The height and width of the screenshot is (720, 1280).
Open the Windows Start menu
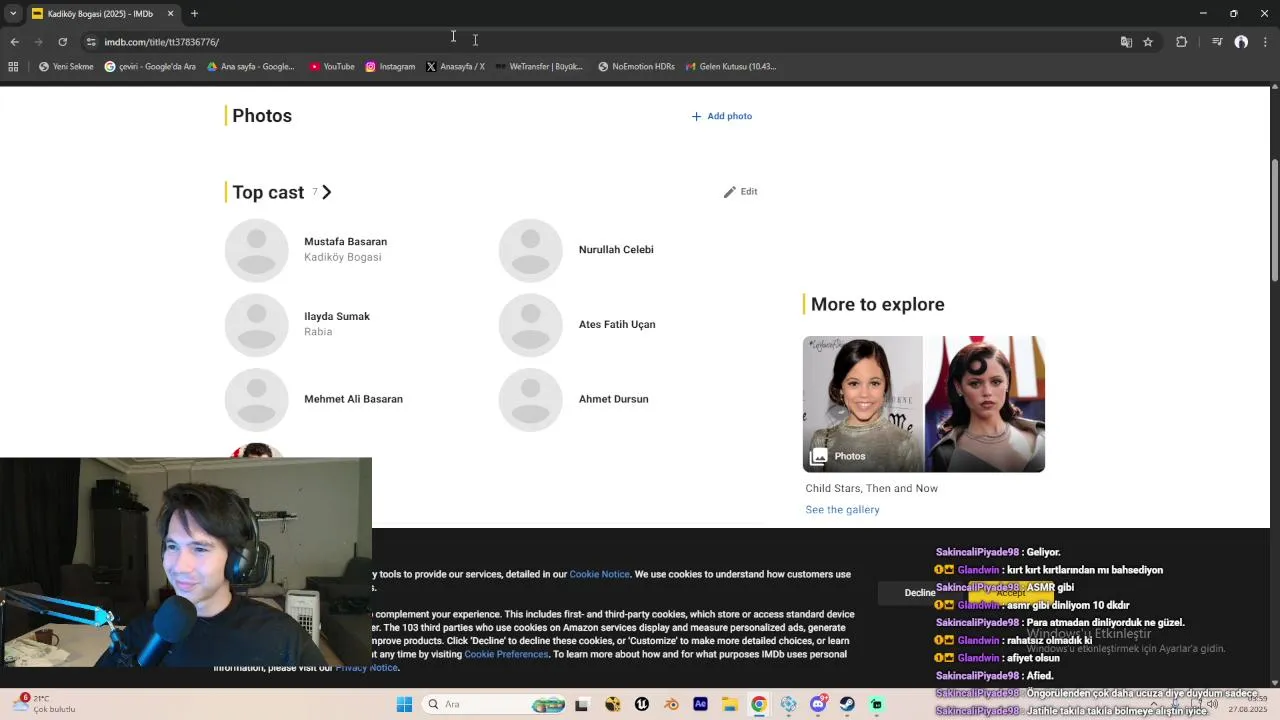(404, 705)
